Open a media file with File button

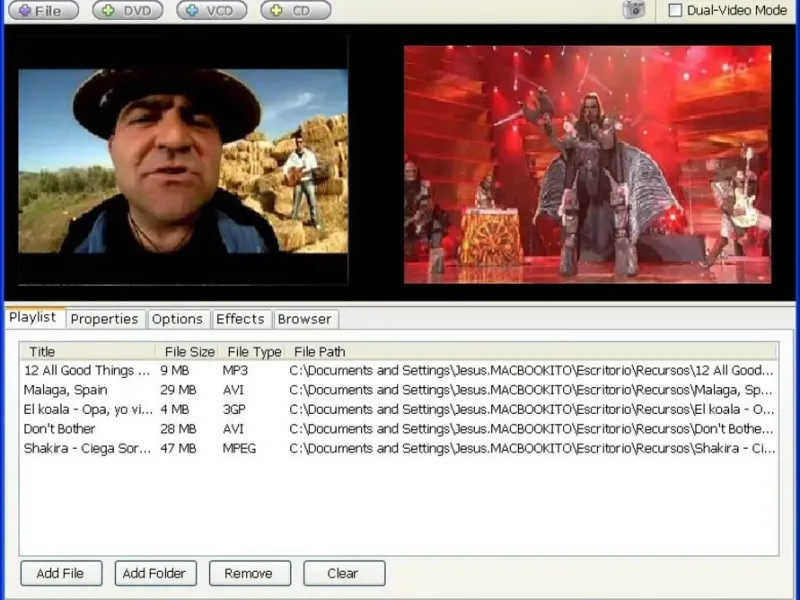click(x=44, y=10)
